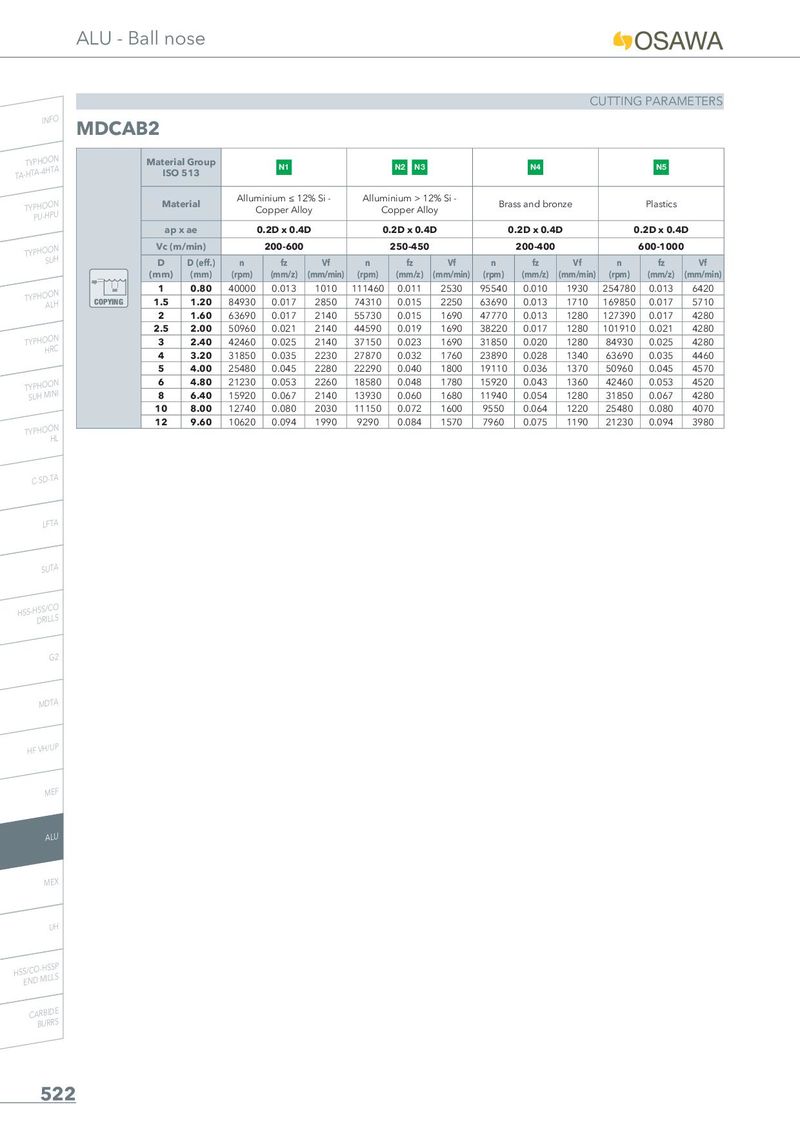The width and height of the screenshot is (800, 1132).
Task: Select the effective diameter '0.80'
Action: coord(201,288)
